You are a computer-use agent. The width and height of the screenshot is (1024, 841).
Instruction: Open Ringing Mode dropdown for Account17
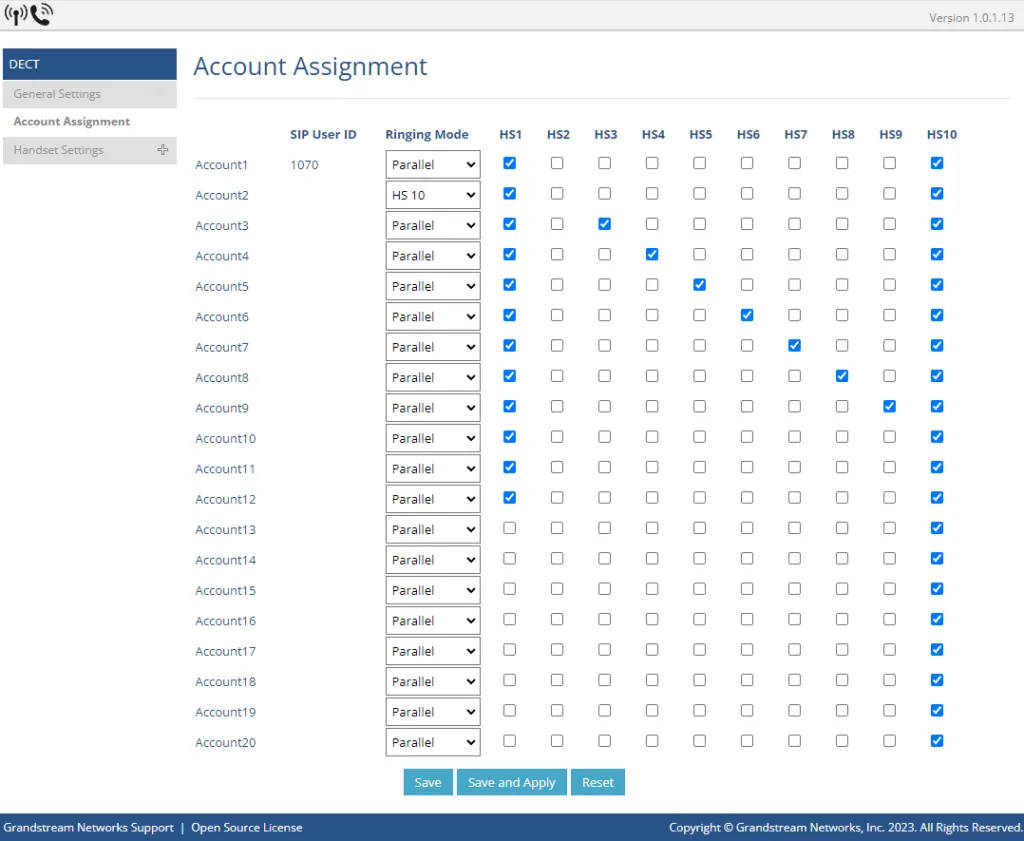coord(433,651)
